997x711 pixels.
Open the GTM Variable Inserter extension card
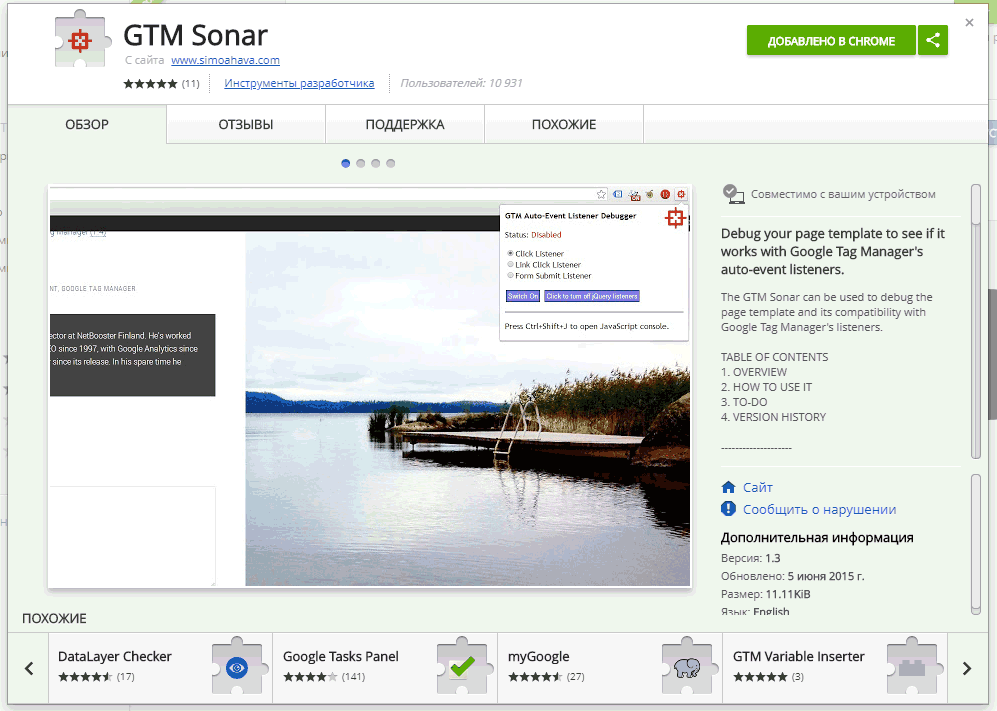[835, 668]
